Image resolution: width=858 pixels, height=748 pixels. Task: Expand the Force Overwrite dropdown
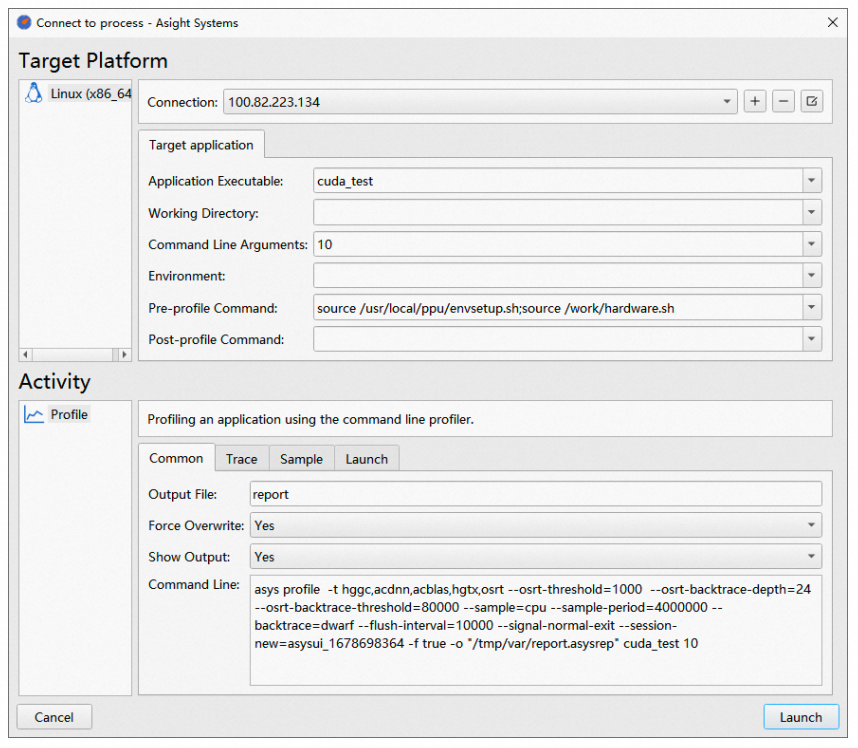811,525
